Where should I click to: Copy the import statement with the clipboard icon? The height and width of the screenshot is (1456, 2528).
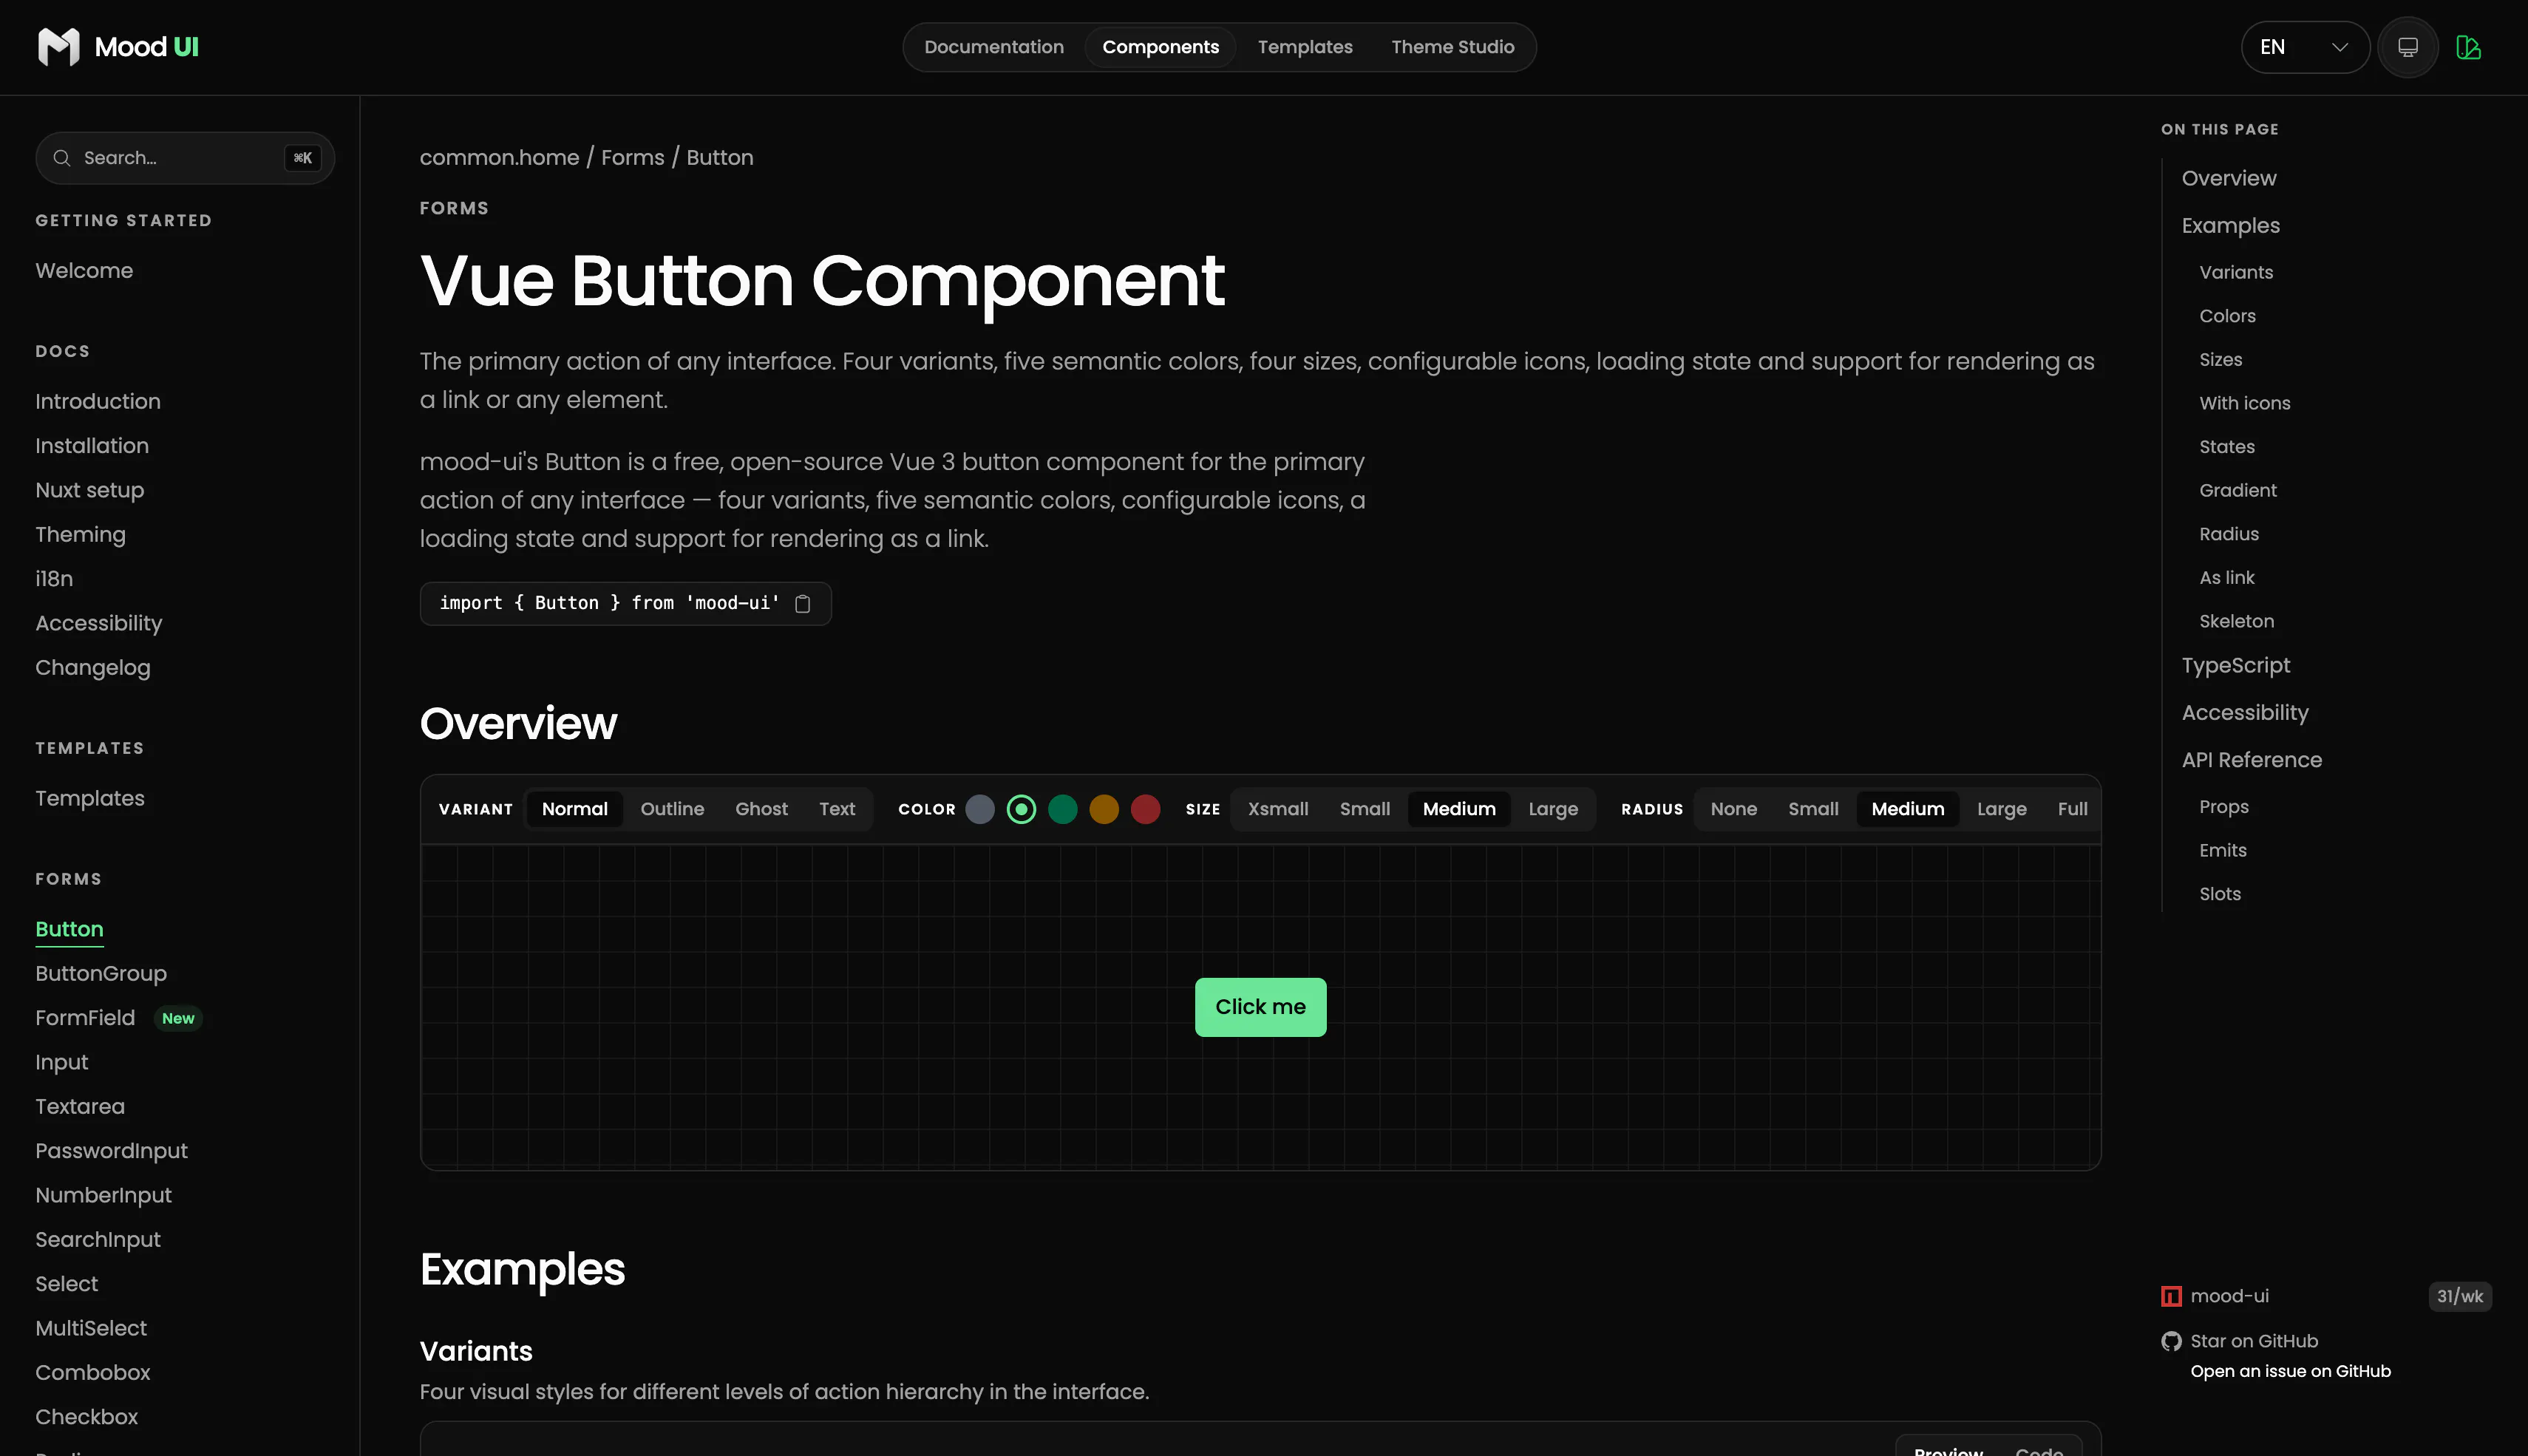tap(802, 604)
